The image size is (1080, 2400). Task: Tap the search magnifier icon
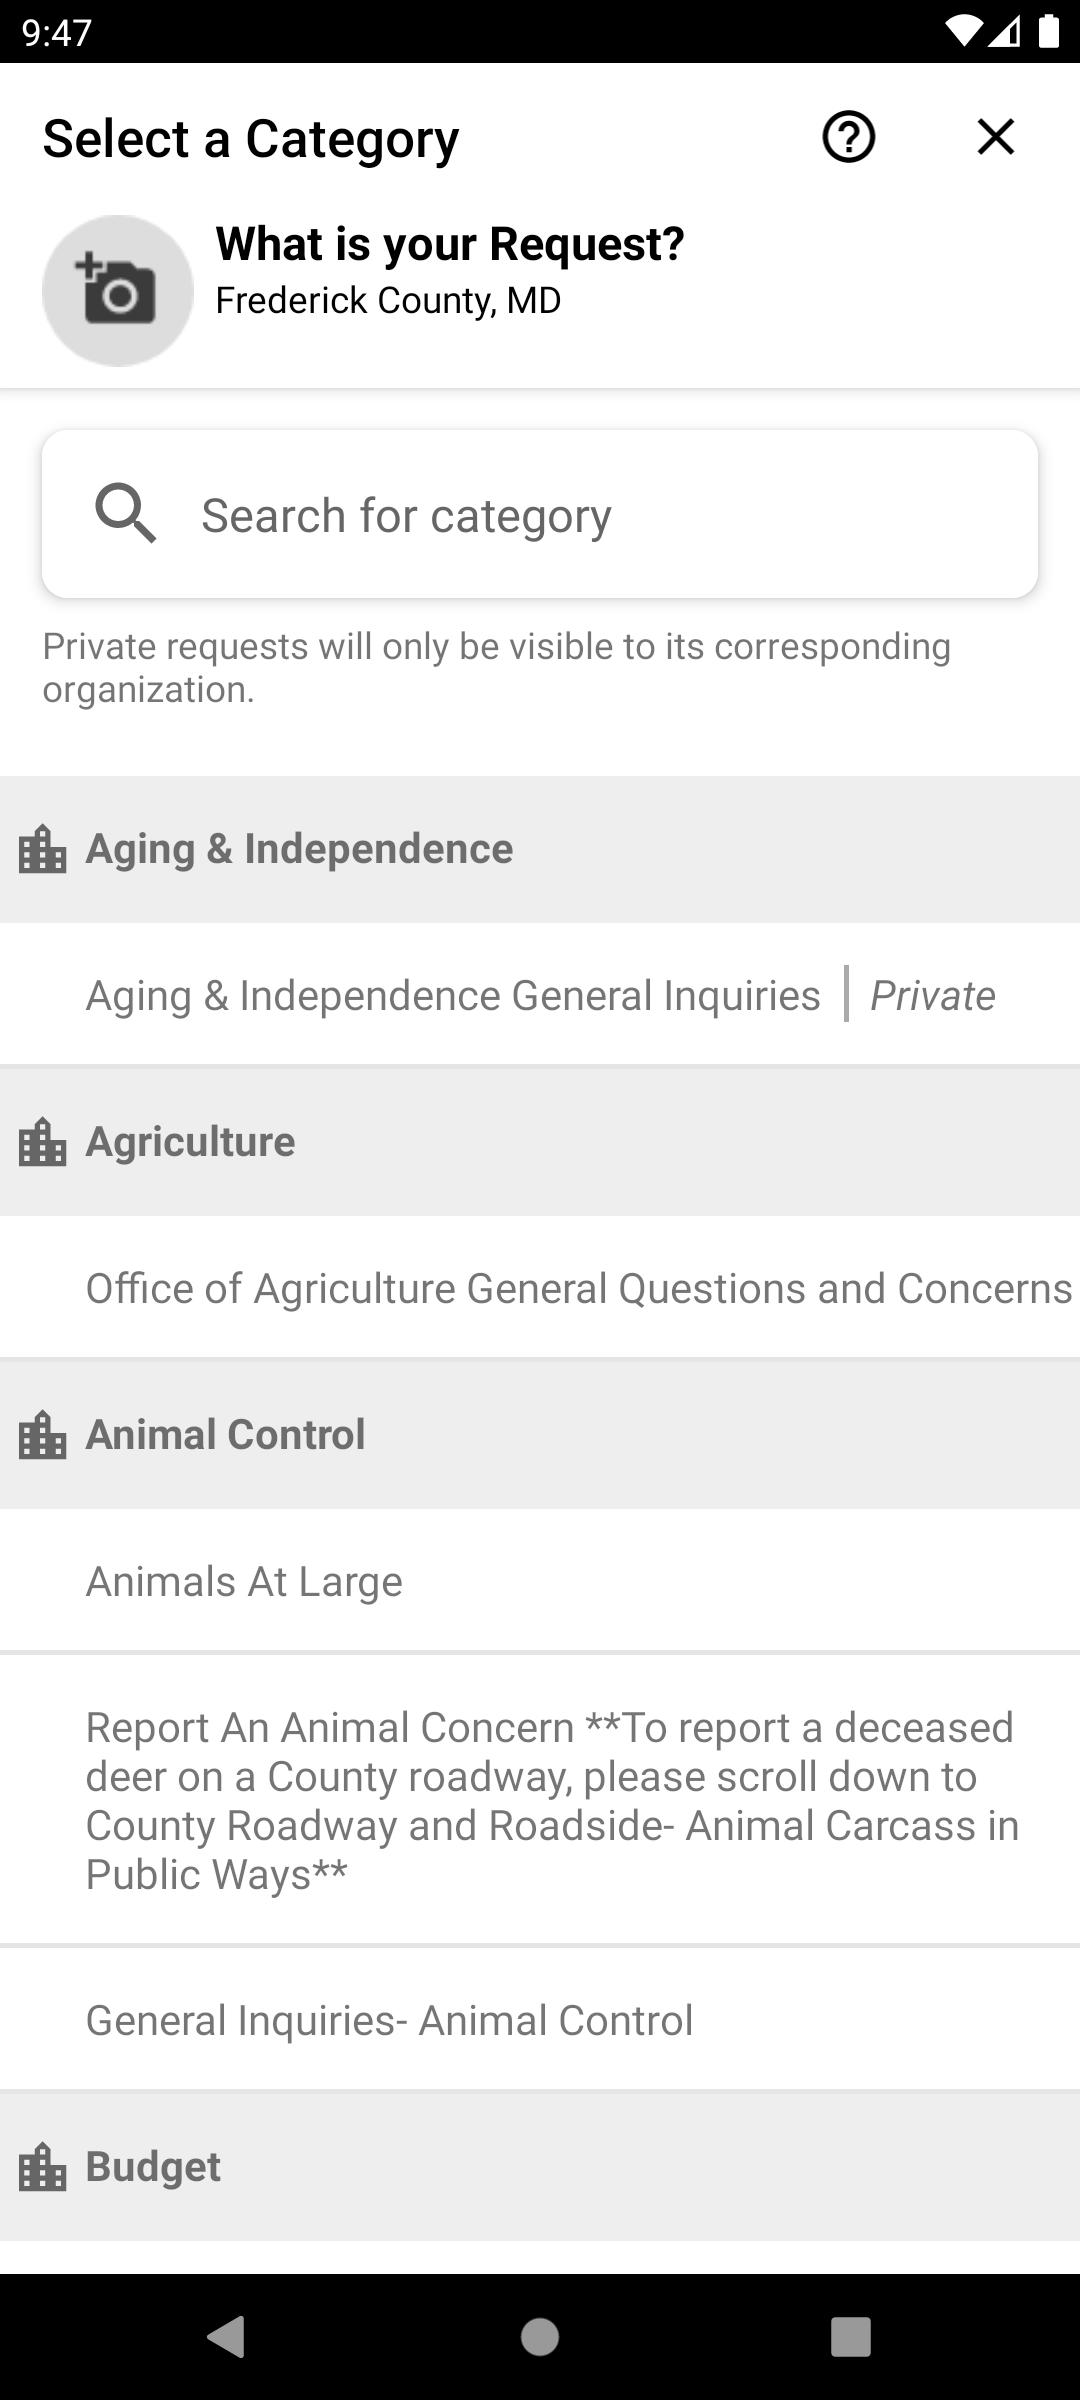[125, 514]
